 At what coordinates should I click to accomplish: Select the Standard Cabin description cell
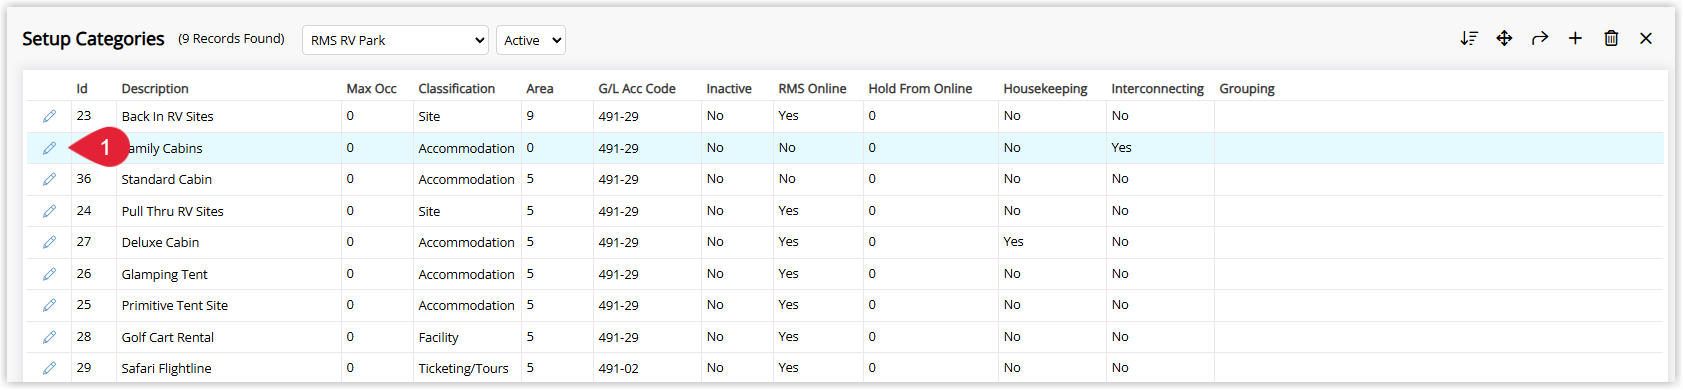coord(166,179)
